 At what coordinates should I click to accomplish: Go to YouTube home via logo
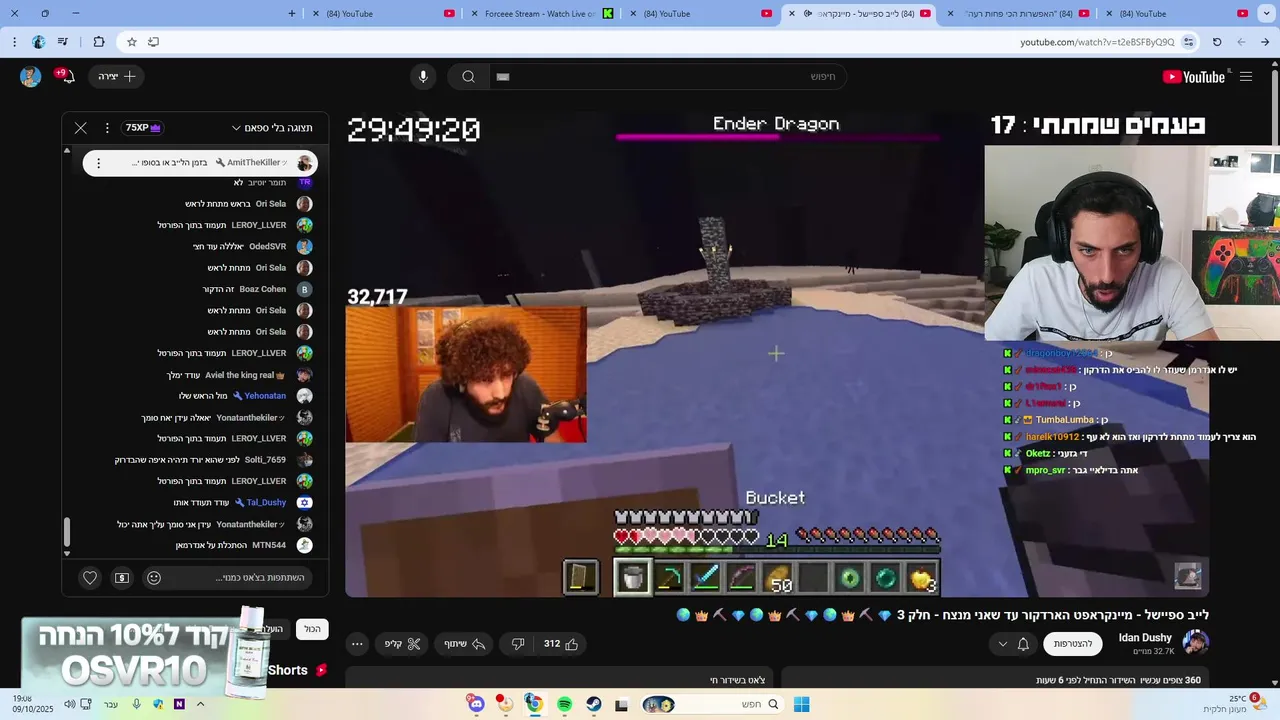click(x=1193, y=77)
